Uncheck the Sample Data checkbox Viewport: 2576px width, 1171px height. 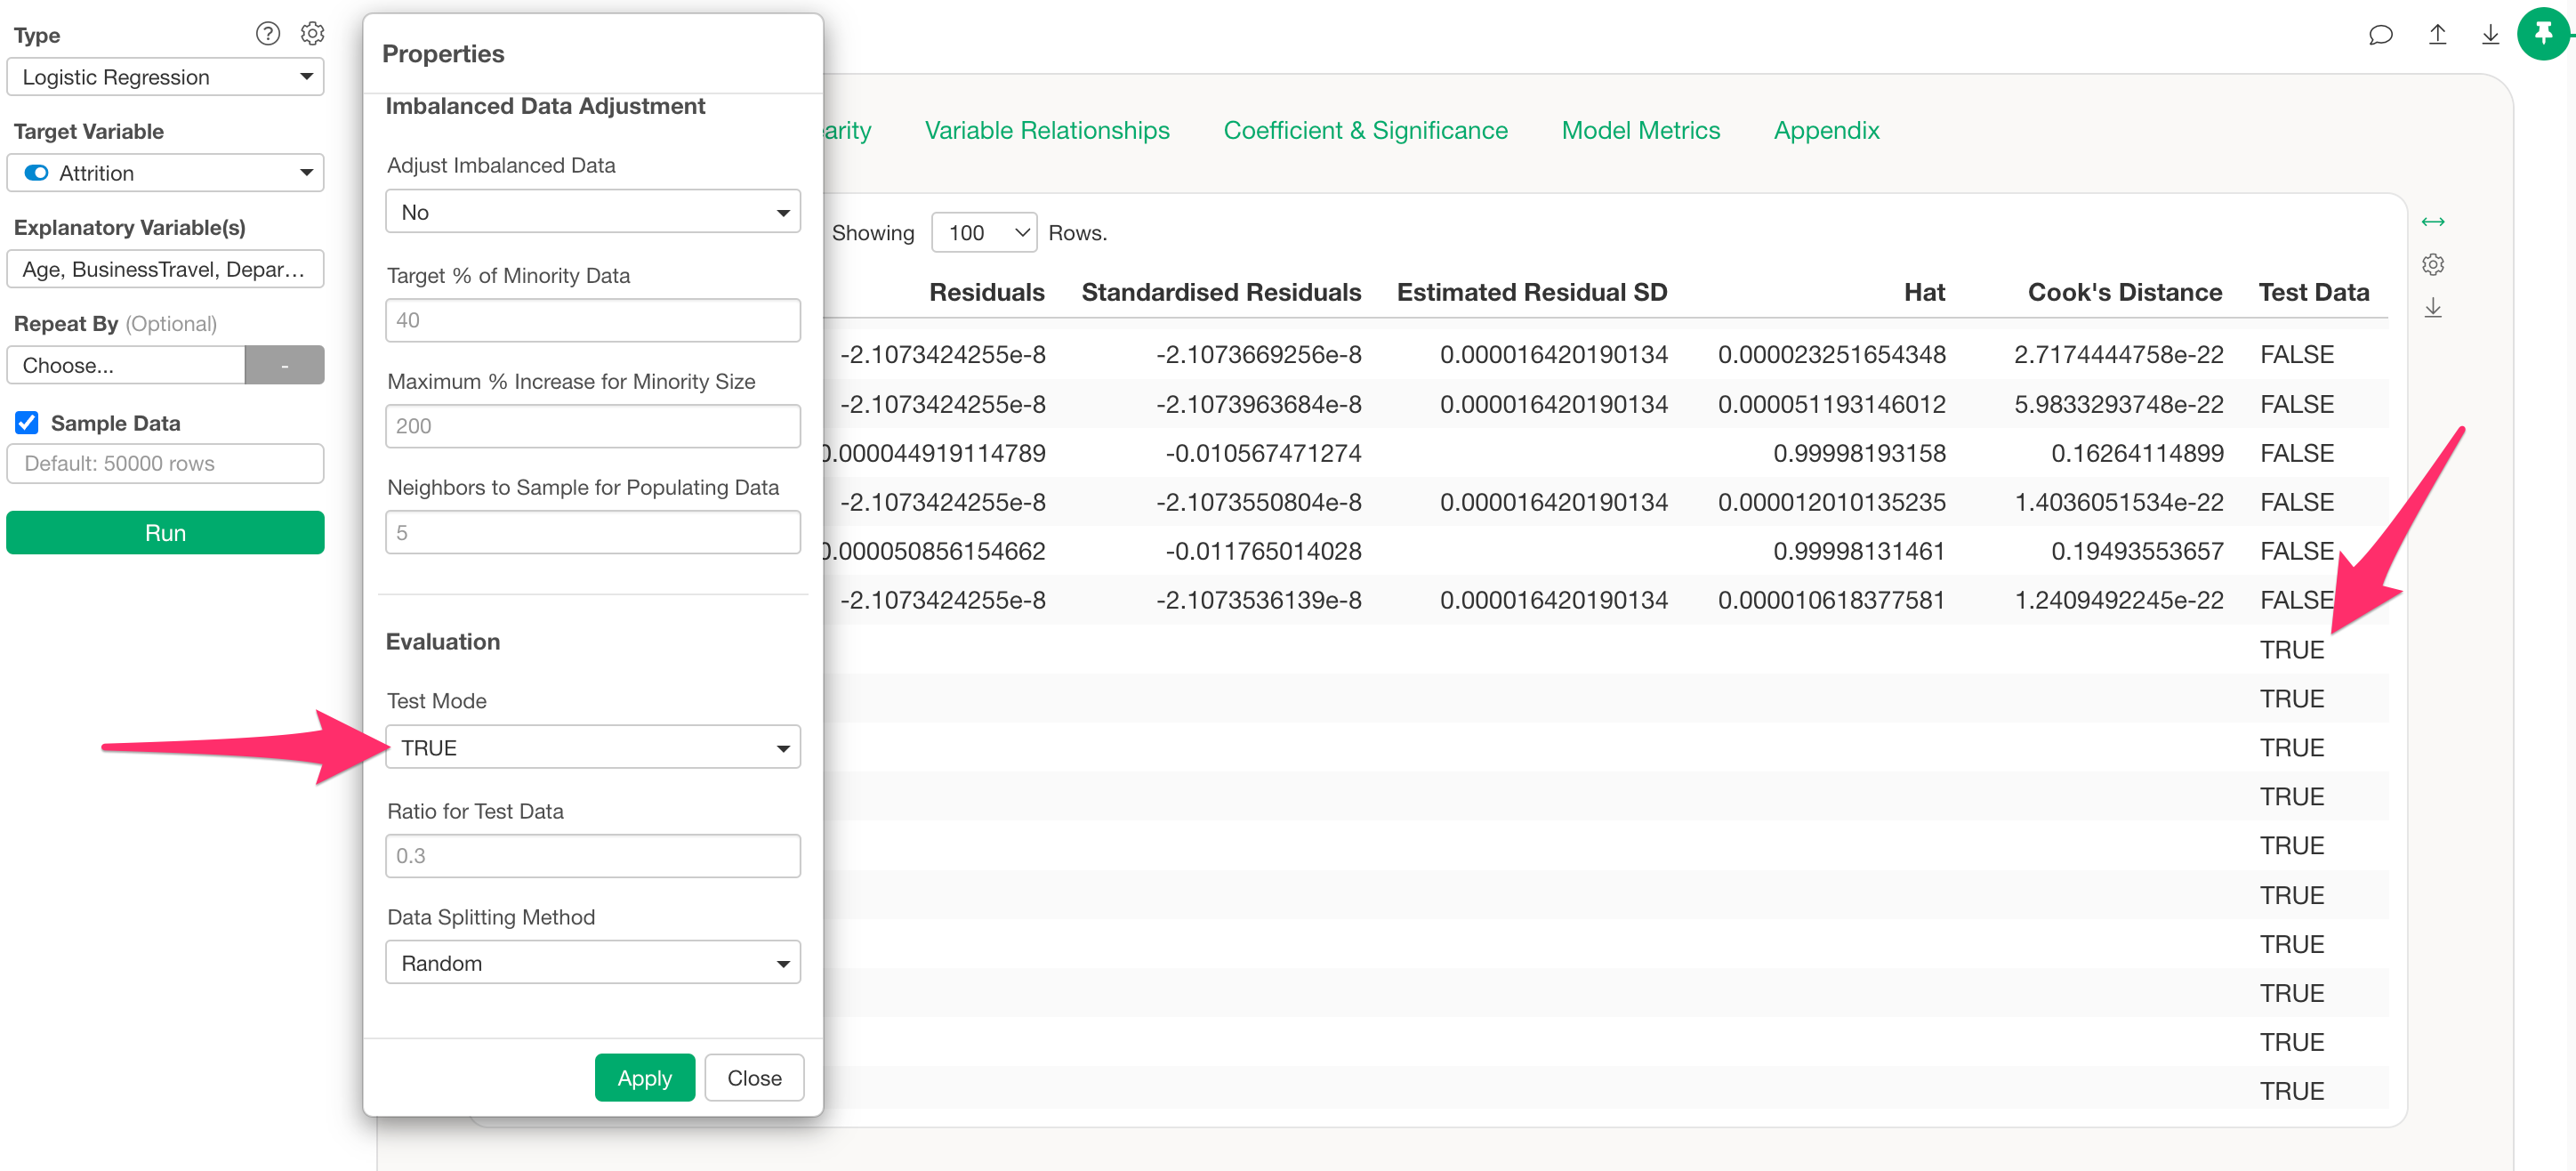pos(27,423)
